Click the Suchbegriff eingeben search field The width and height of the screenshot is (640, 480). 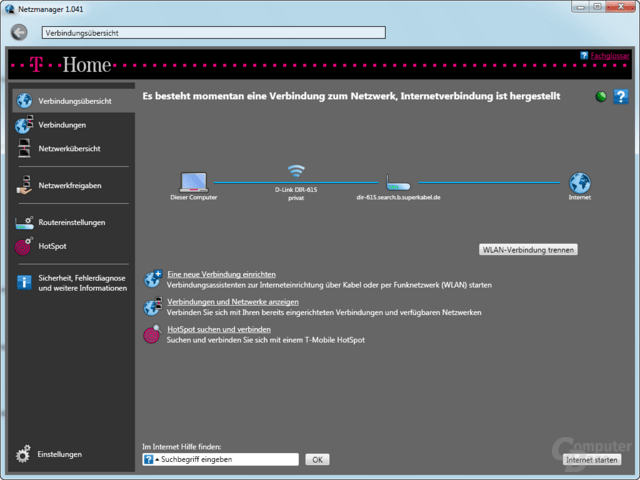click(220, 459)
